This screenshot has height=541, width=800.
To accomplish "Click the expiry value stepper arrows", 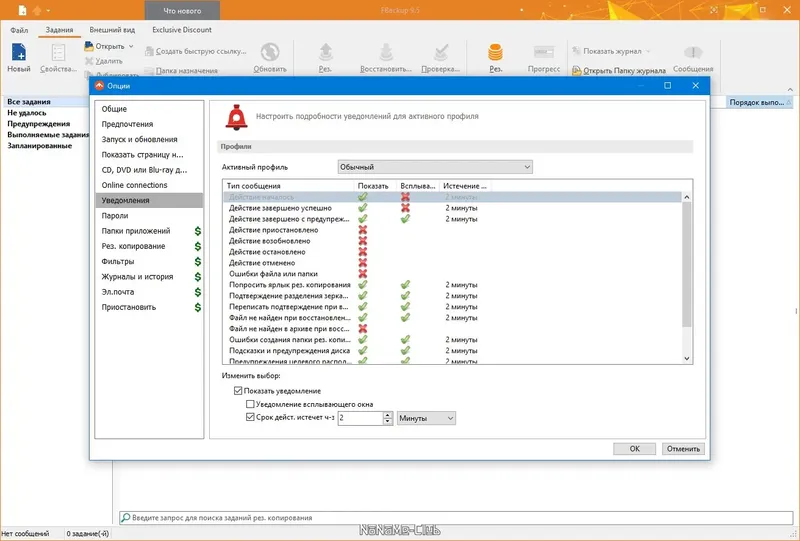I will click(x=388, y=418).
